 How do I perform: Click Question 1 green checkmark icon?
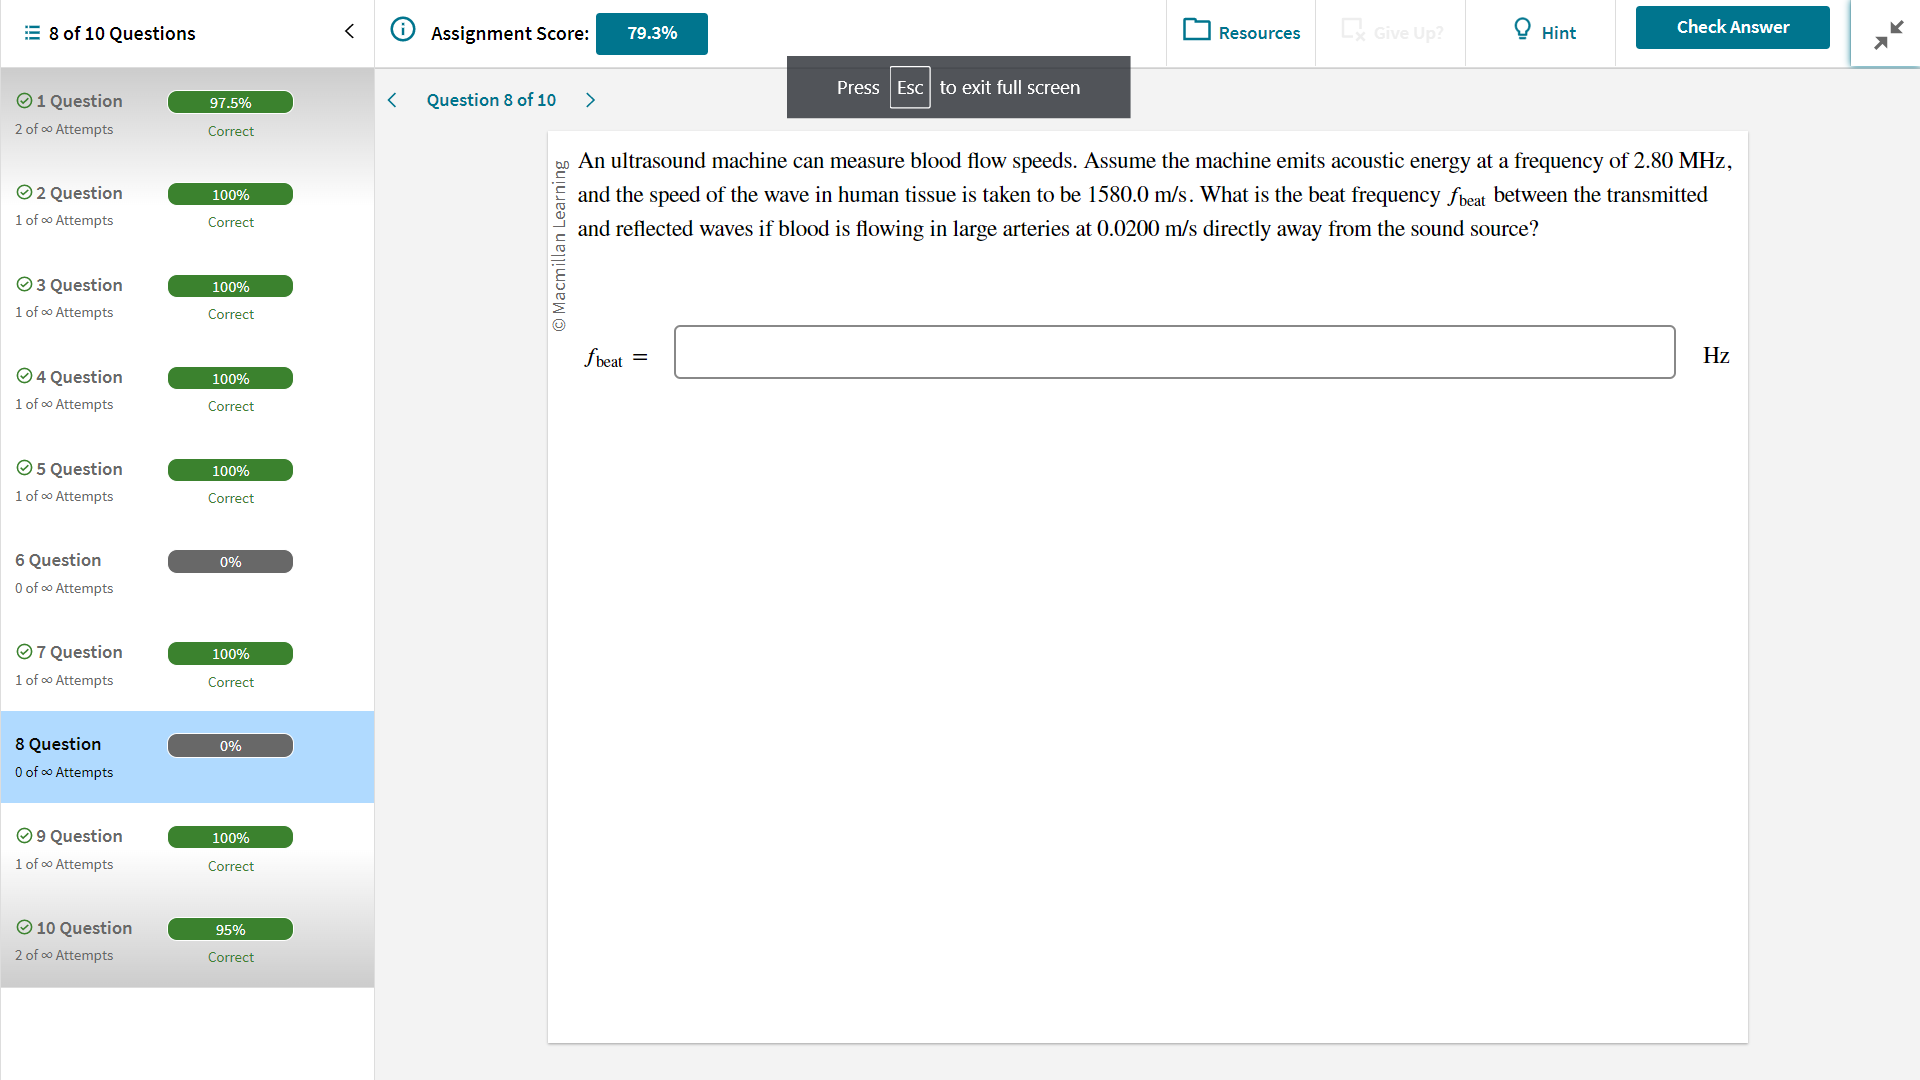pos(24,101)
